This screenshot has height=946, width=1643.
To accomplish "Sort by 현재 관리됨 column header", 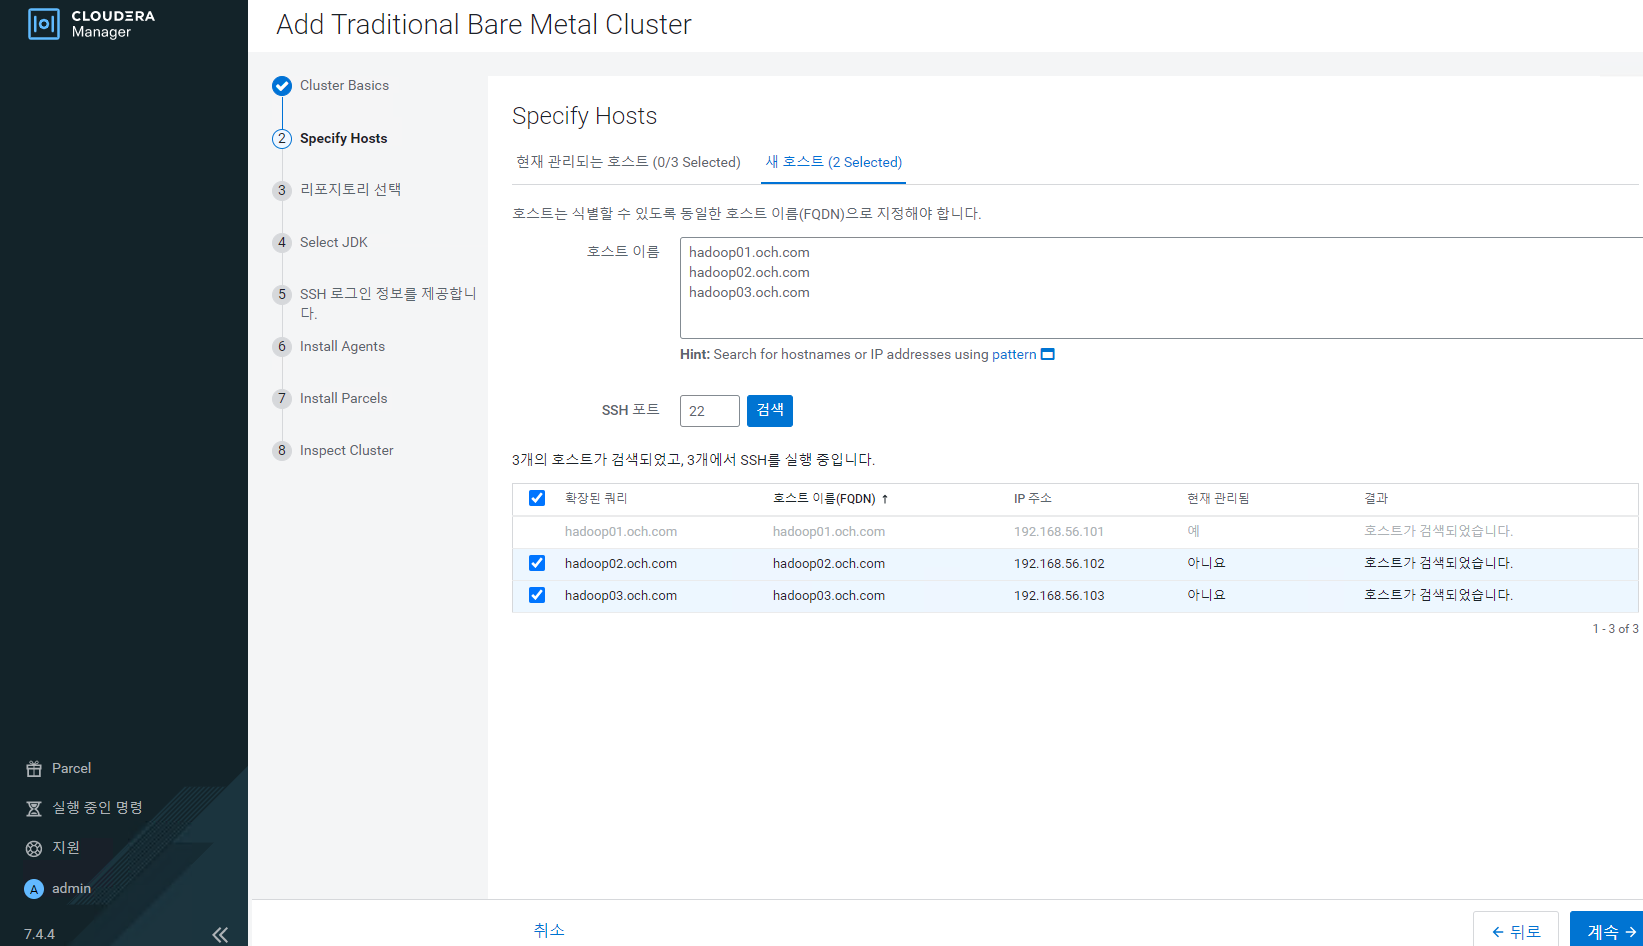I will tap(1218, 498).
